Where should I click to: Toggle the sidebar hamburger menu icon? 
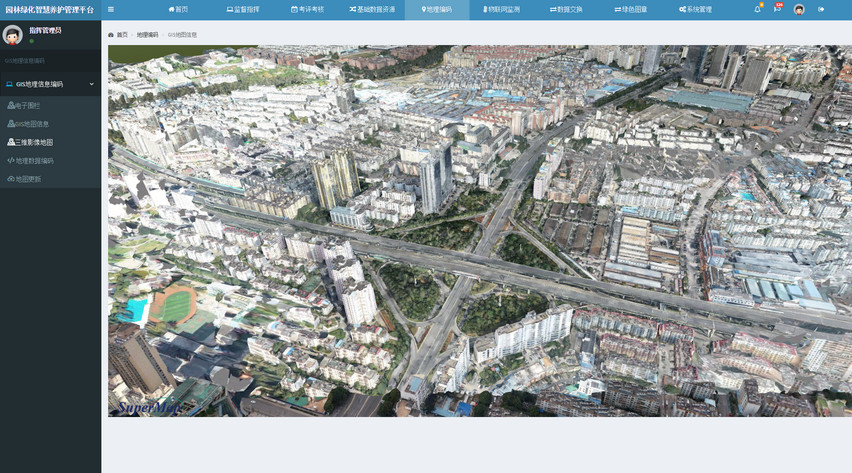click(111, 9)
